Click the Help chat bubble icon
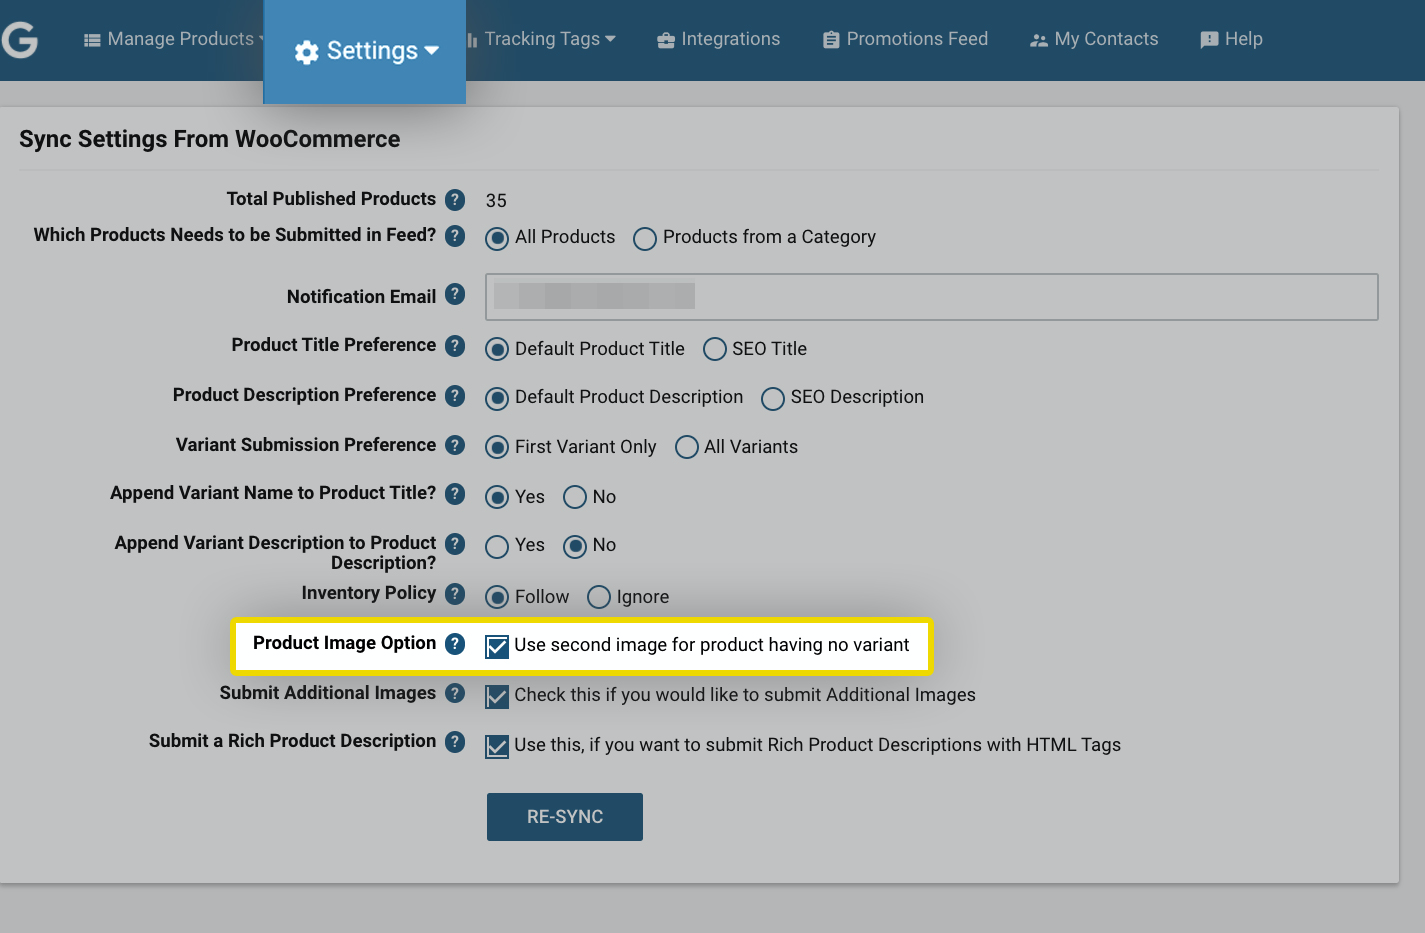1425x933 pixels. [1209, 40]
